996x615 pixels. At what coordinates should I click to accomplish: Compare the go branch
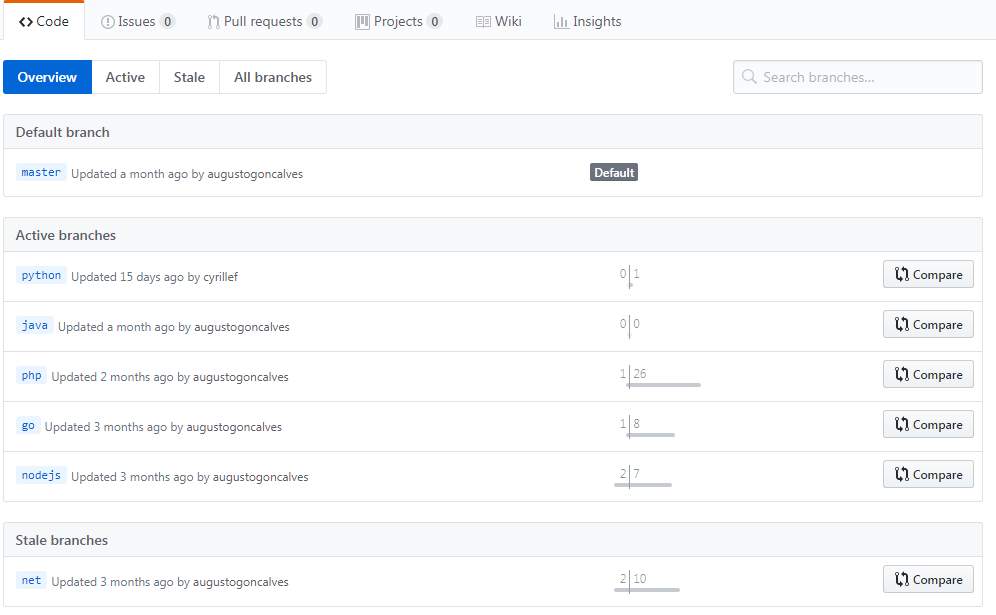click(x=928, y=425)
